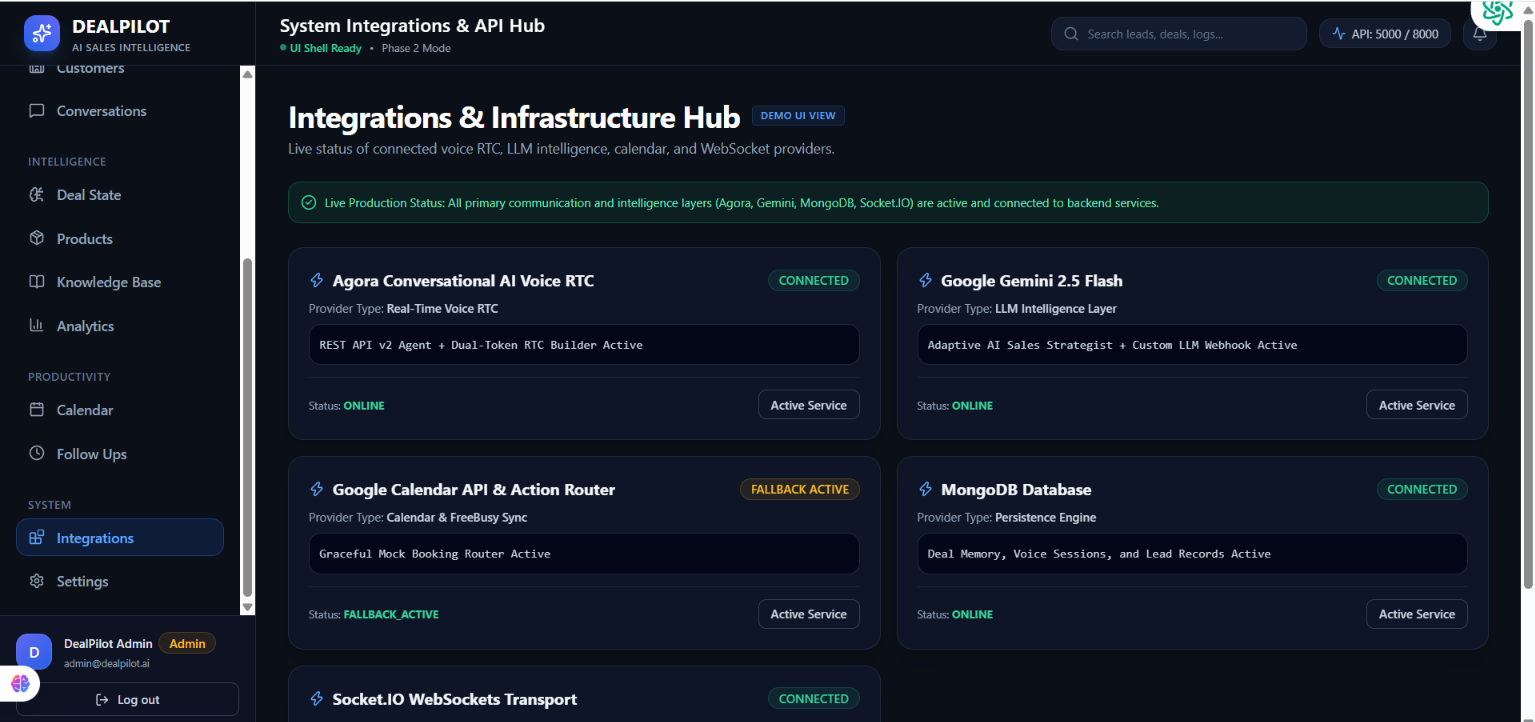This screenshot has width=1535, height=722.
Task: Click the Follow Ups clock icon
Action: pos(37,453)
